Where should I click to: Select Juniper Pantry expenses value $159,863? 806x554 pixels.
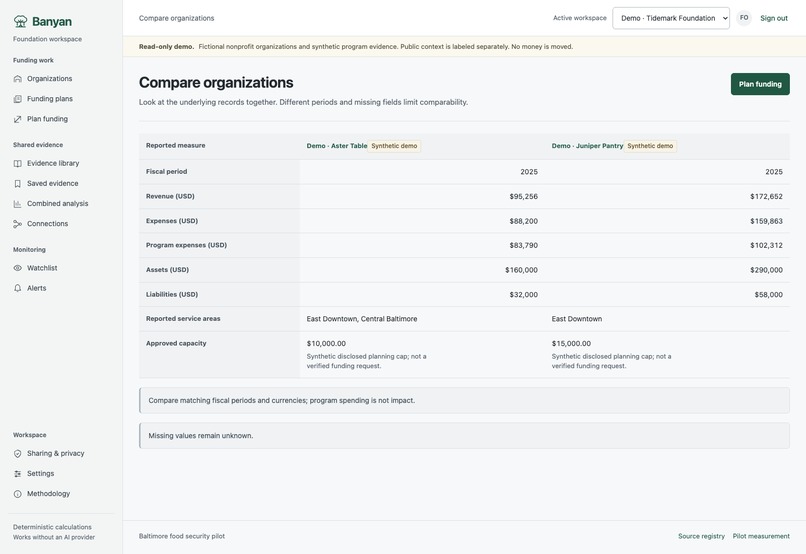(x=766, y=221)
